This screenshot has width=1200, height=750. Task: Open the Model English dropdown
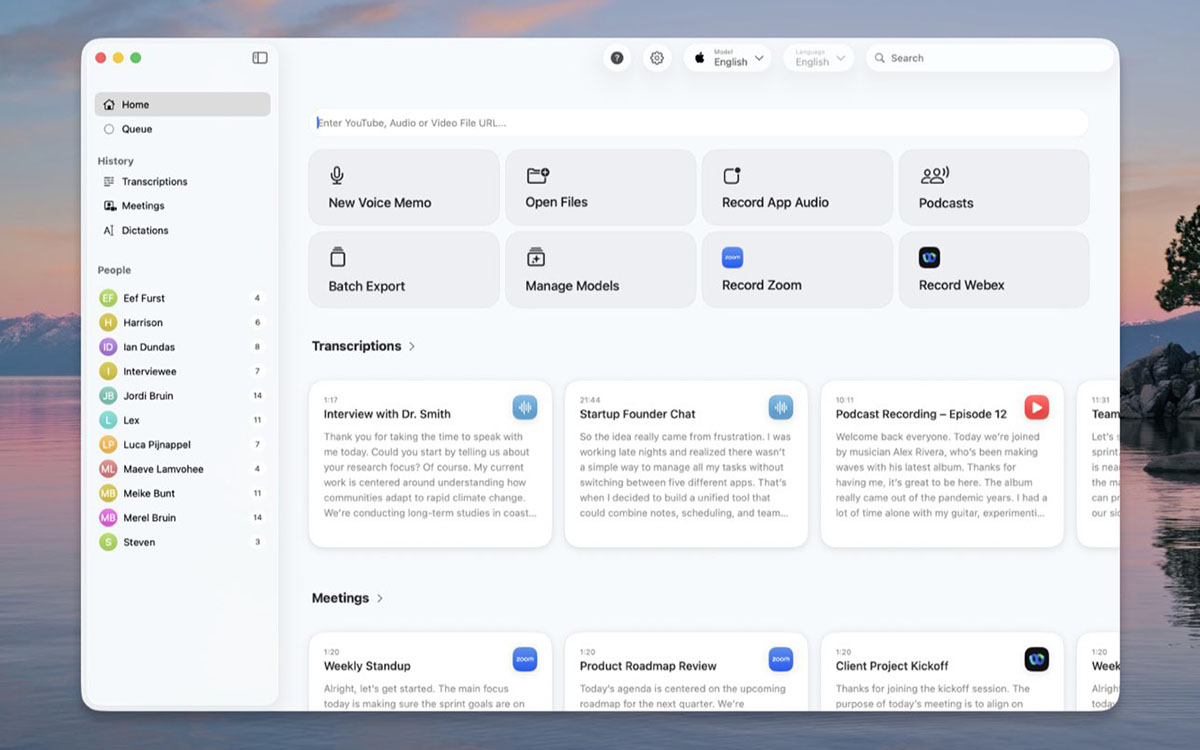727,58
